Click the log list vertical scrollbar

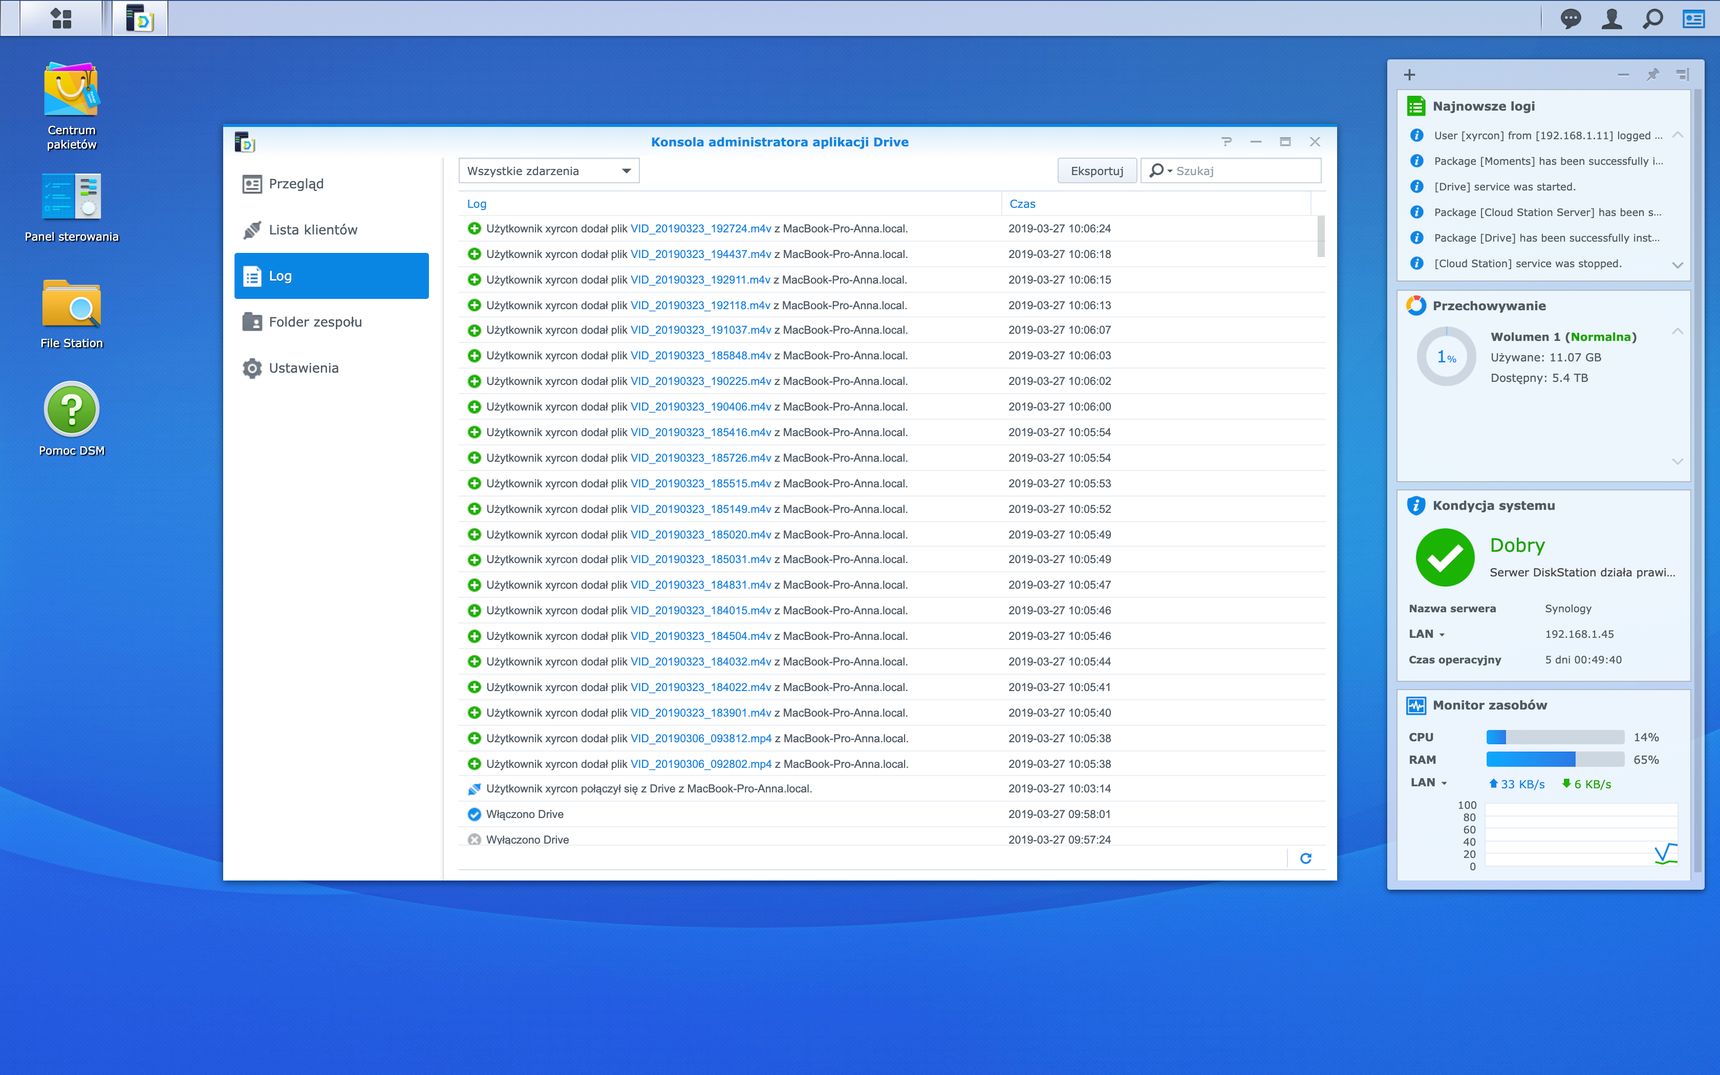[x=1321, y=237]
